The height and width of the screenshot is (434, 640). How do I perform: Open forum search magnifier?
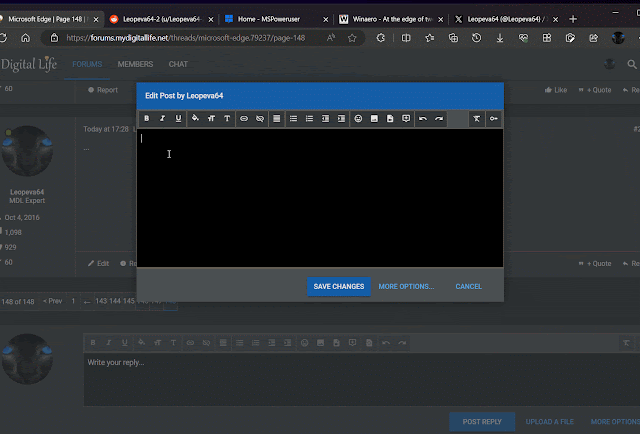[631, 64]
